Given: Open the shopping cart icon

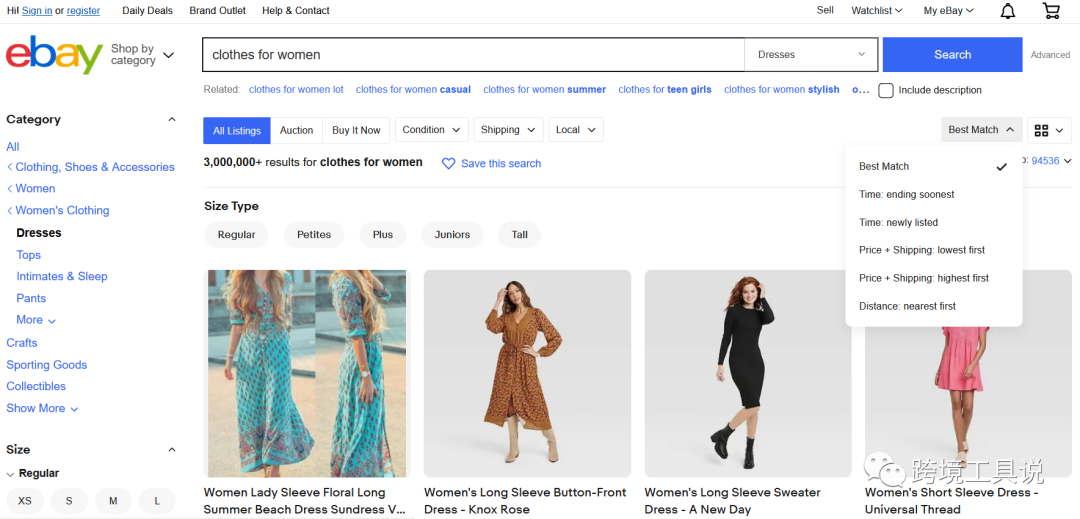Looking at the screenshot, I should pyautogui.click(x=1051, y=11).
